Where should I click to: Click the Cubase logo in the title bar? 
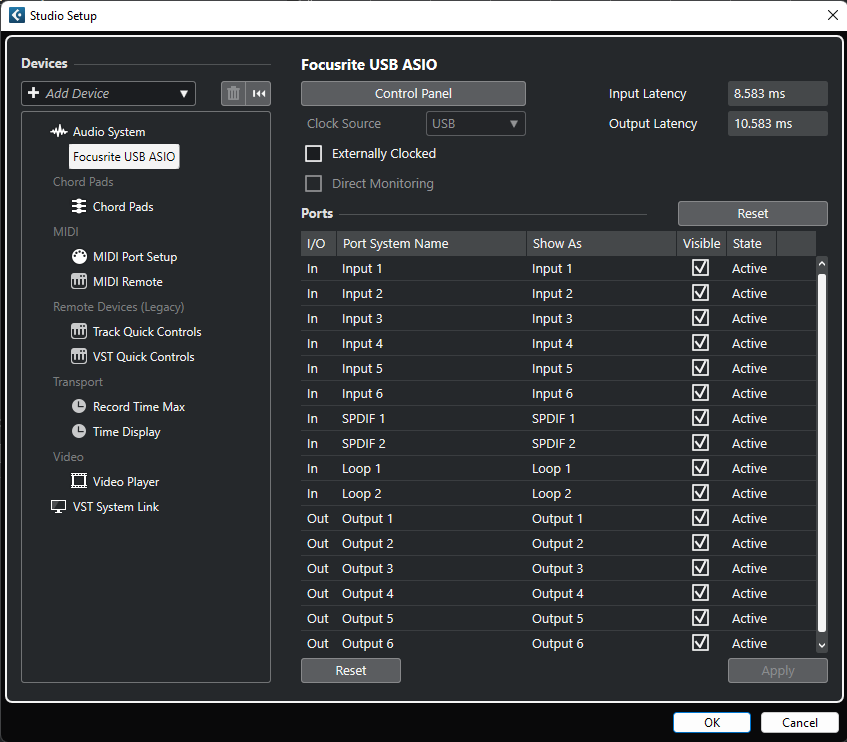point(17,15)
